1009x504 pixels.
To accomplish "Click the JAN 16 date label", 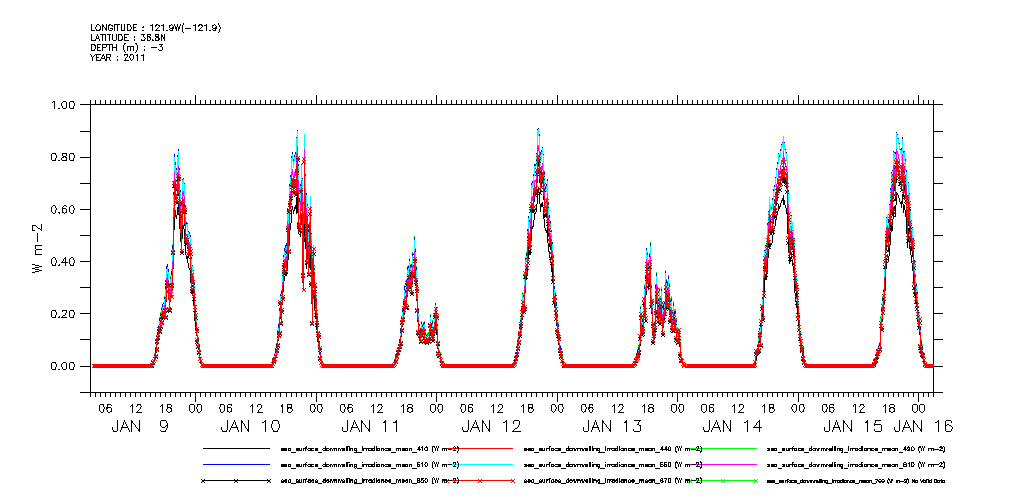I will coord(922,426).
